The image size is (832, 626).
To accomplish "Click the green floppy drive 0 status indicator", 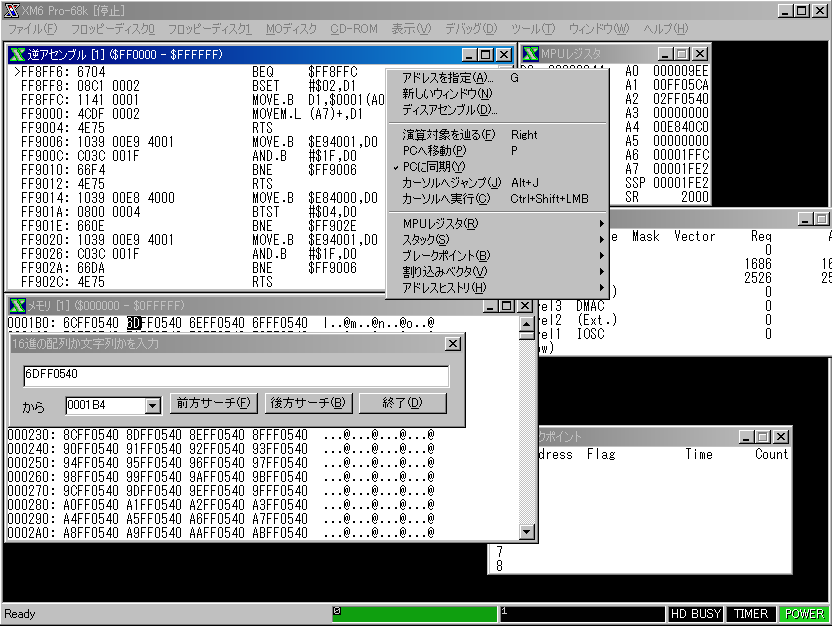I will [x=414, y=614].
